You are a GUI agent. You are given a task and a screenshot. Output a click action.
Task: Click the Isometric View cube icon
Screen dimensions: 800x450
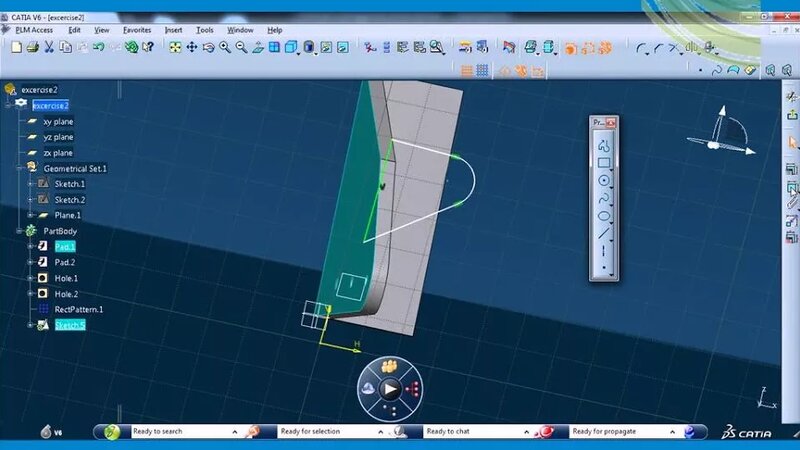(x=290, y=47)
